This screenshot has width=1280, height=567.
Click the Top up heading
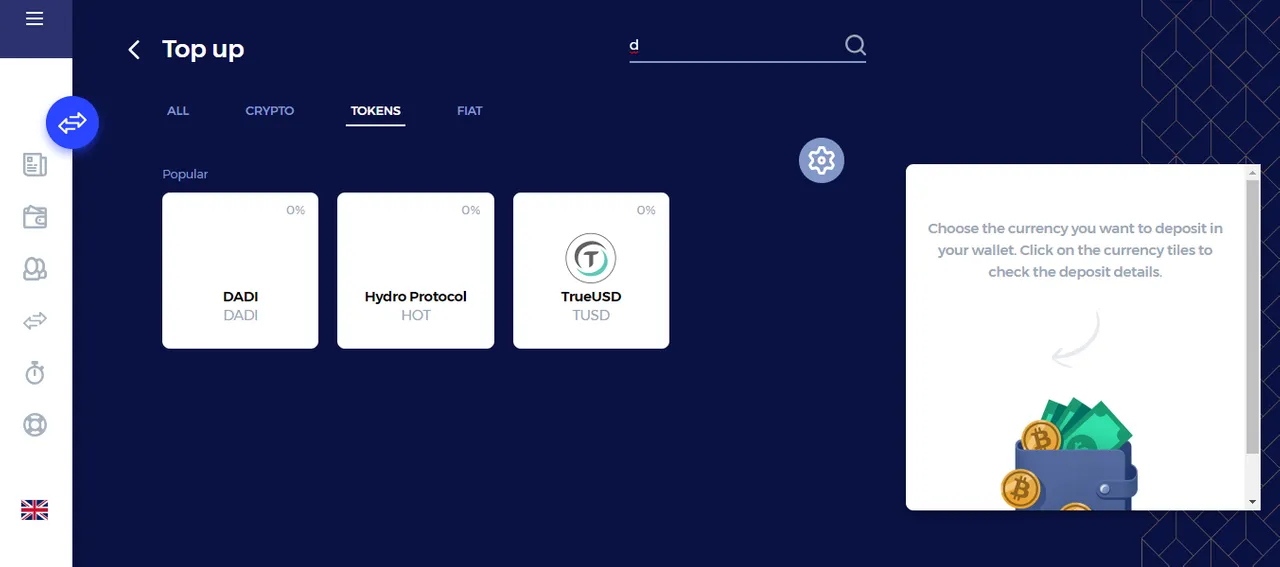203,49
